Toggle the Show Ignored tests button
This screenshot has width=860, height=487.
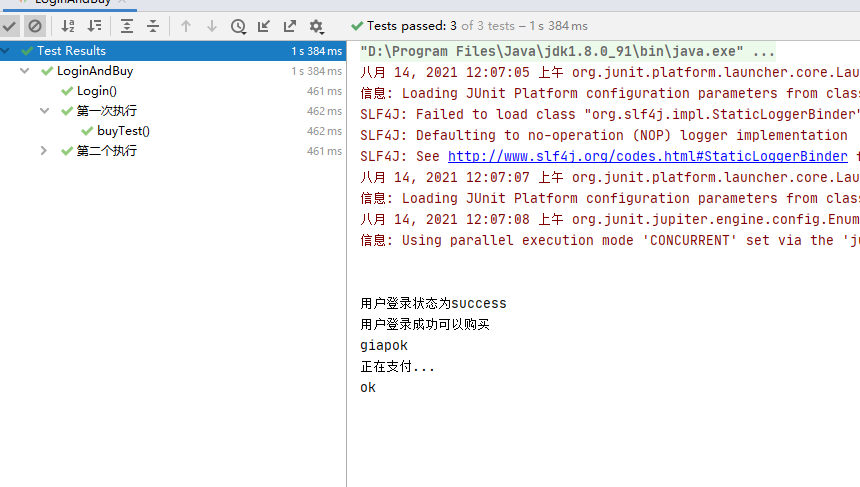coord(35,26)
